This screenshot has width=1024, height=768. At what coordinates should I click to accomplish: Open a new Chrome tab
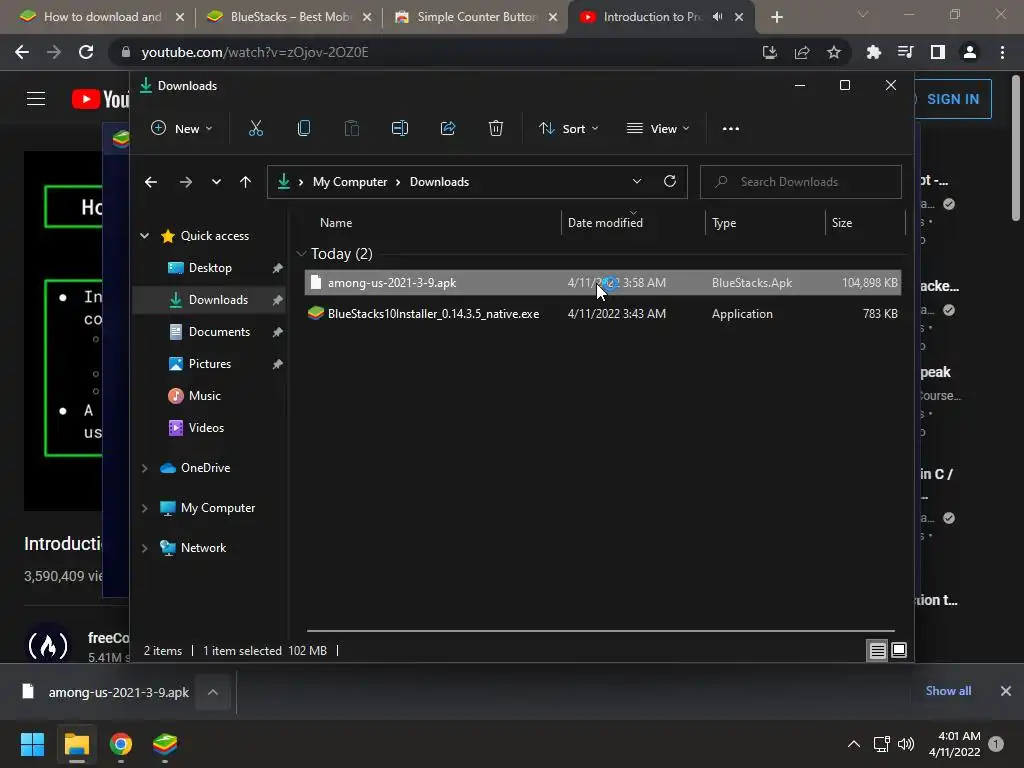tap(776, 17)
